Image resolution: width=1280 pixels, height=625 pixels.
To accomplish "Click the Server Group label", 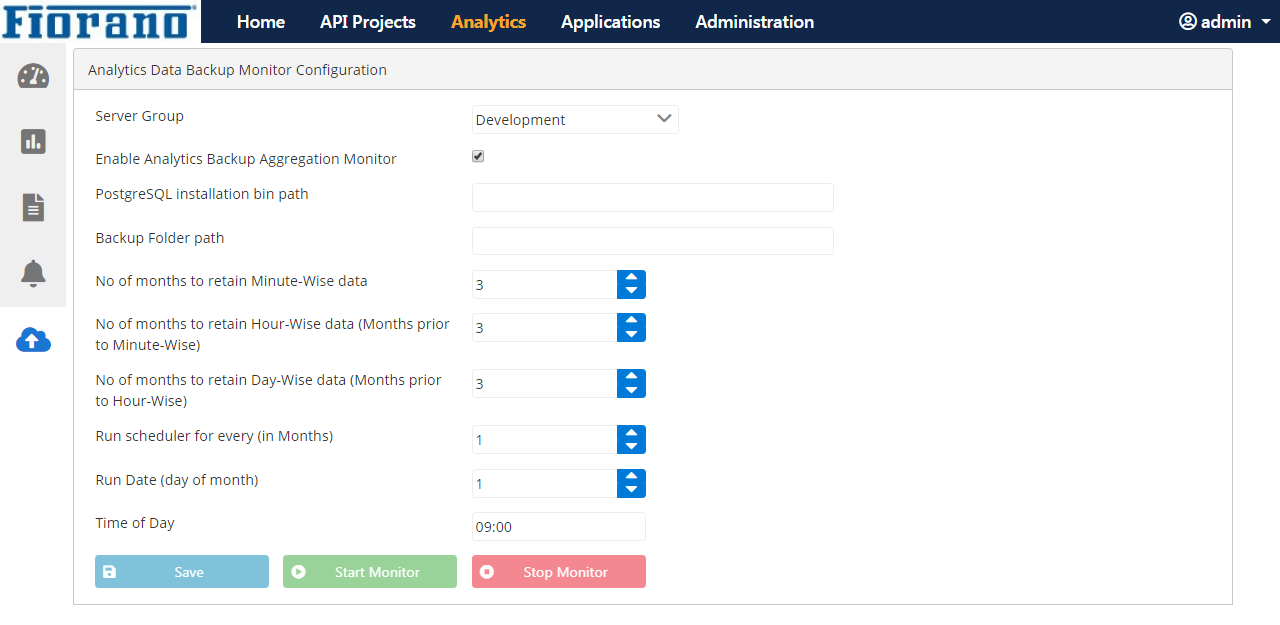I will coord(140,116).
